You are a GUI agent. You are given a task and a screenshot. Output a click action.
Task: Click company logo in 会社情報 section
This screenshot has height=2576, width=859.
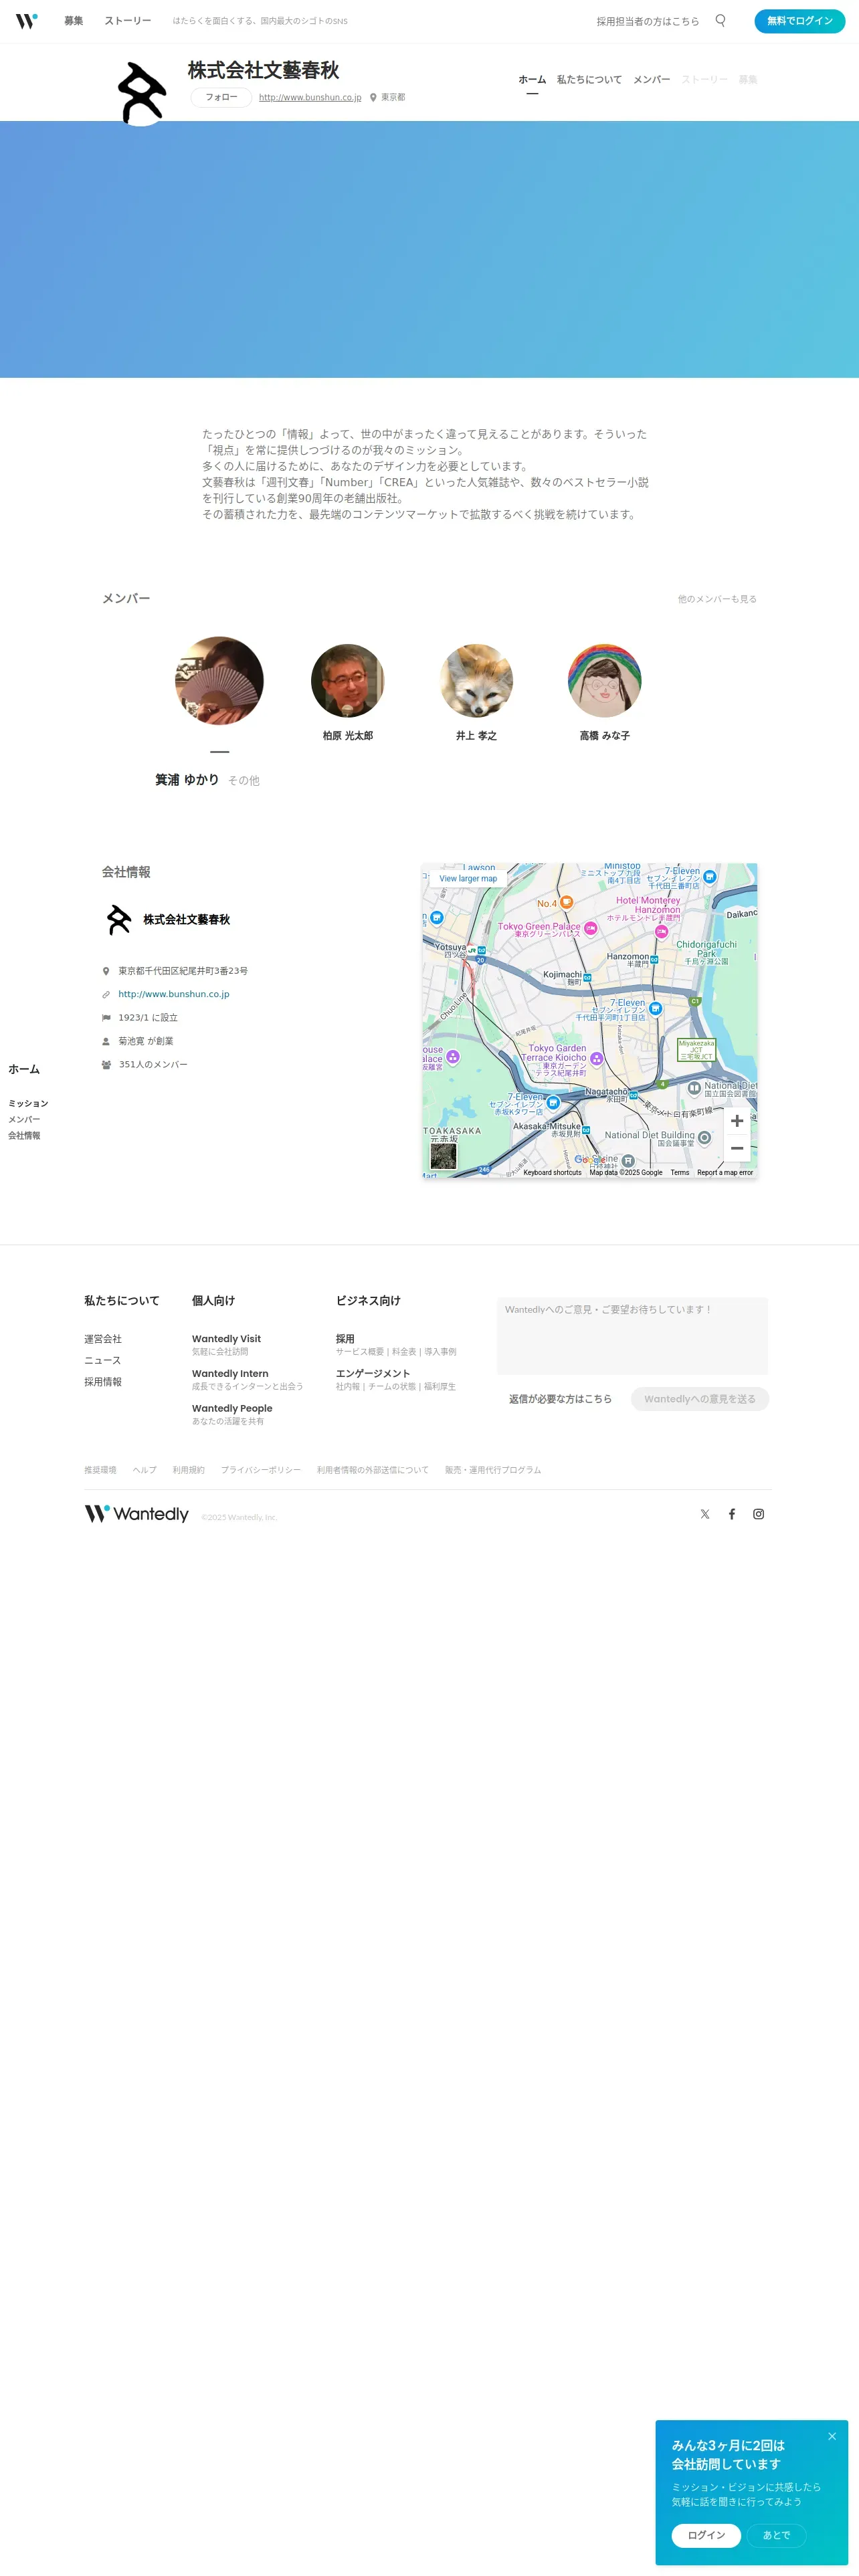coord(119,919)
